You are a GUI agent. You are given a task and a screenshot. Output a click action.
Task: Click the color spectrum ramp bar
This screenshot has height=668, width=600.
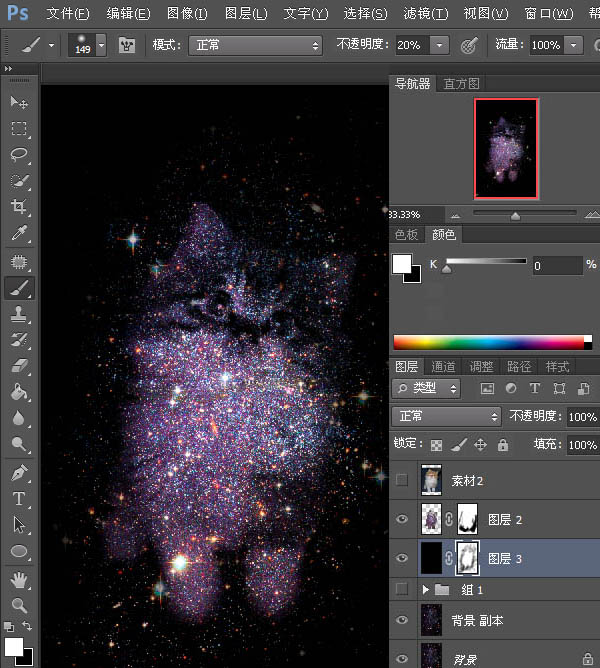click(492, 342)
